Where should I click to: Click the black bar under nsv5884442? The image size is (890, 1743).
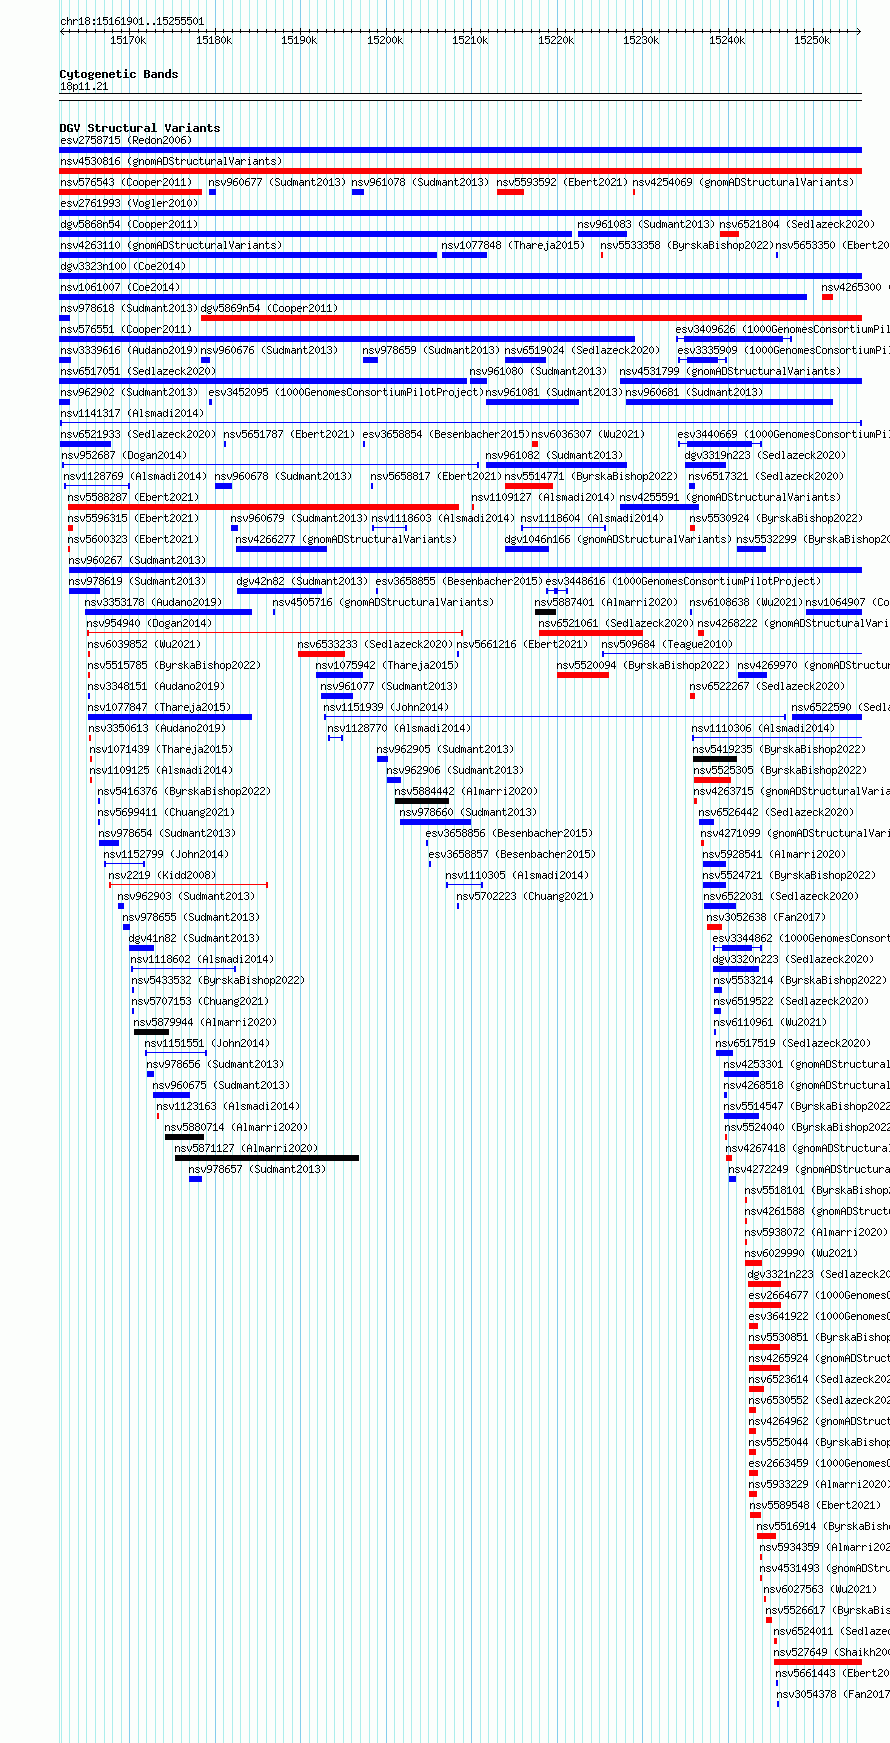click(x=422, y=801)
